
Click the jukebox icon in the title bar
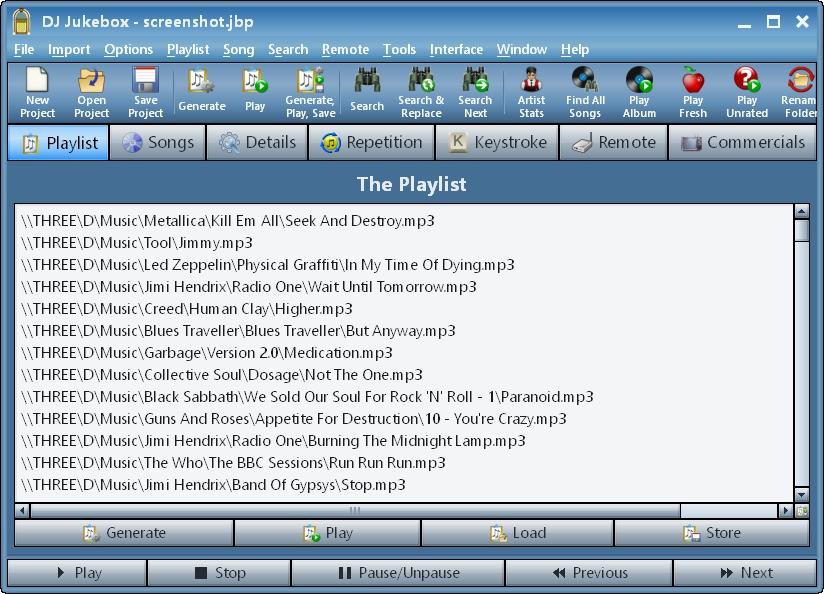click(x=21, y=22)
